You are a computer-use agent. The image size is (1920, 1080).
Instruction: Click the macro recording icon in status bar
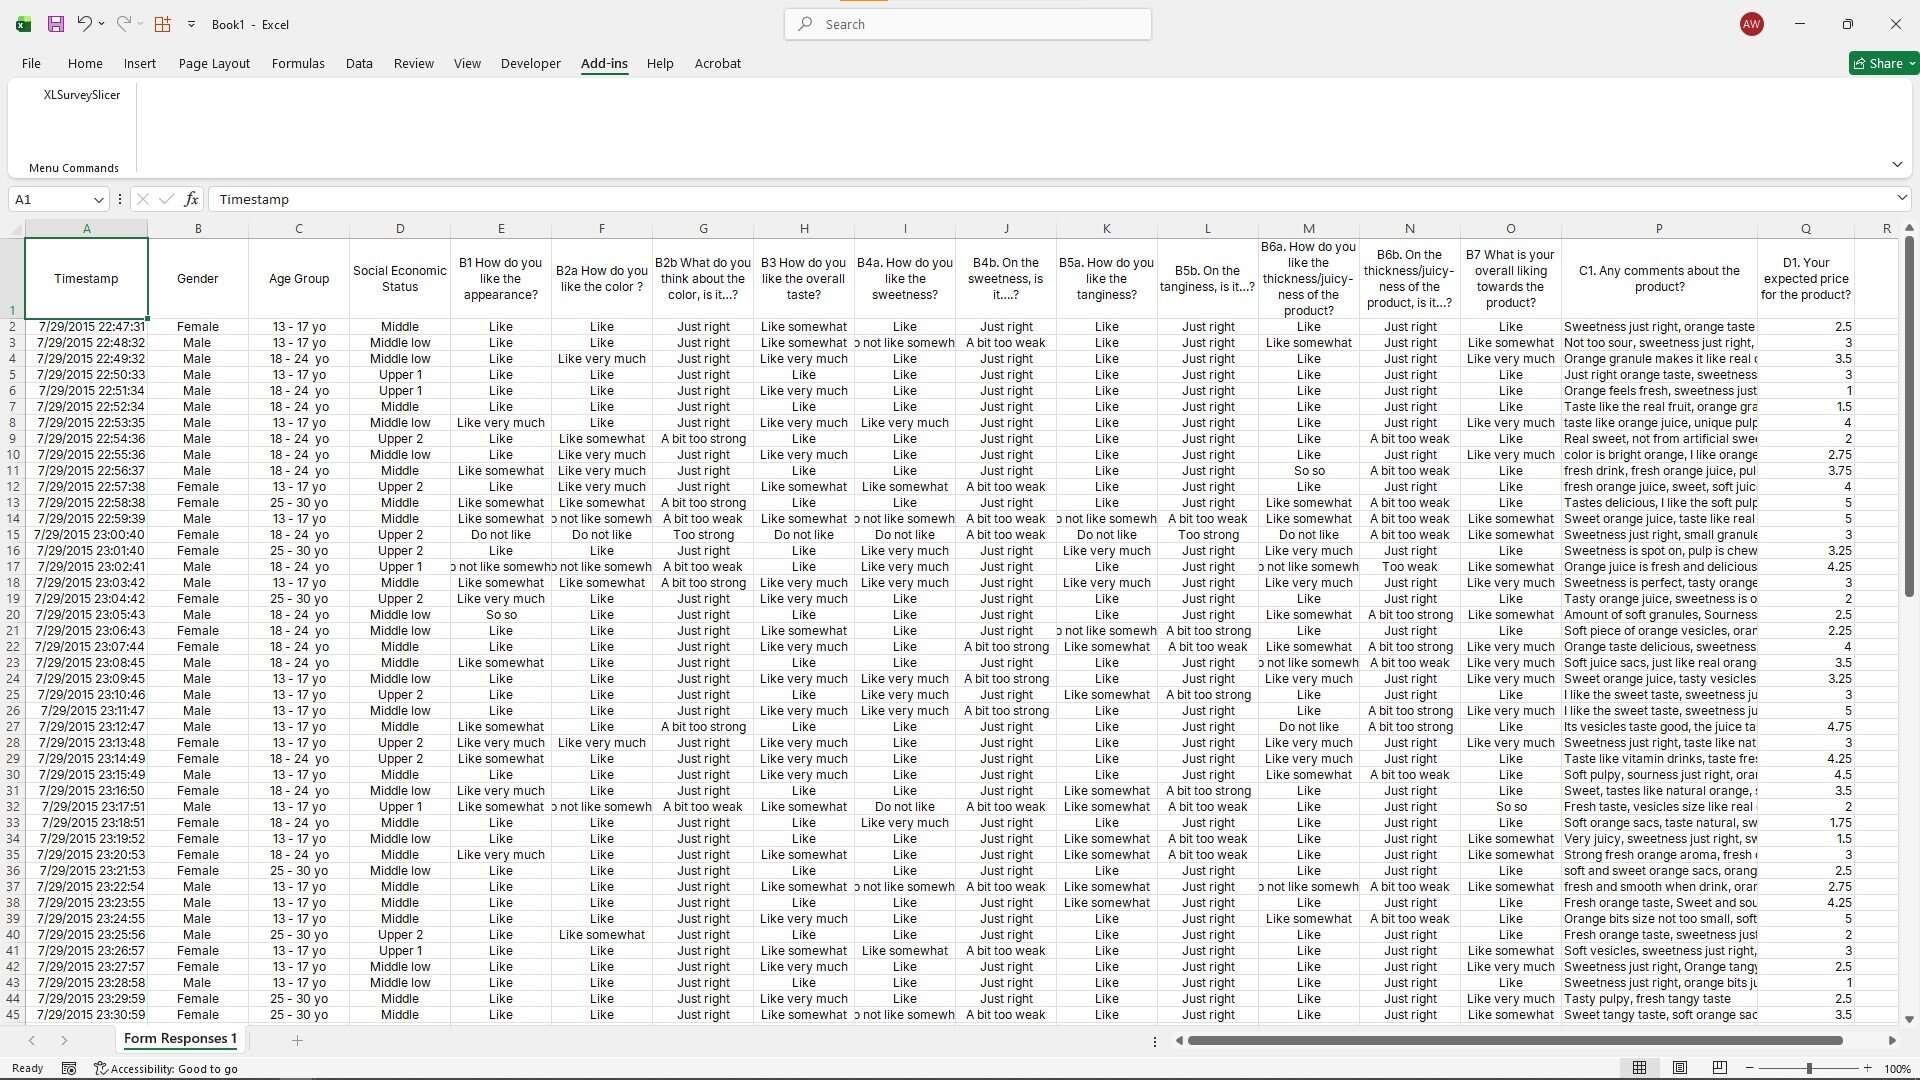tap(69, 1068)
